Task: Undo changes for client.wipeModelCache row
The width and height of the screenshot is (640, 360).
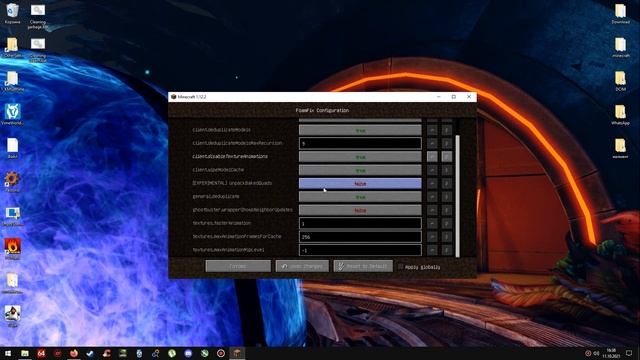Action: tap(432, 170)
